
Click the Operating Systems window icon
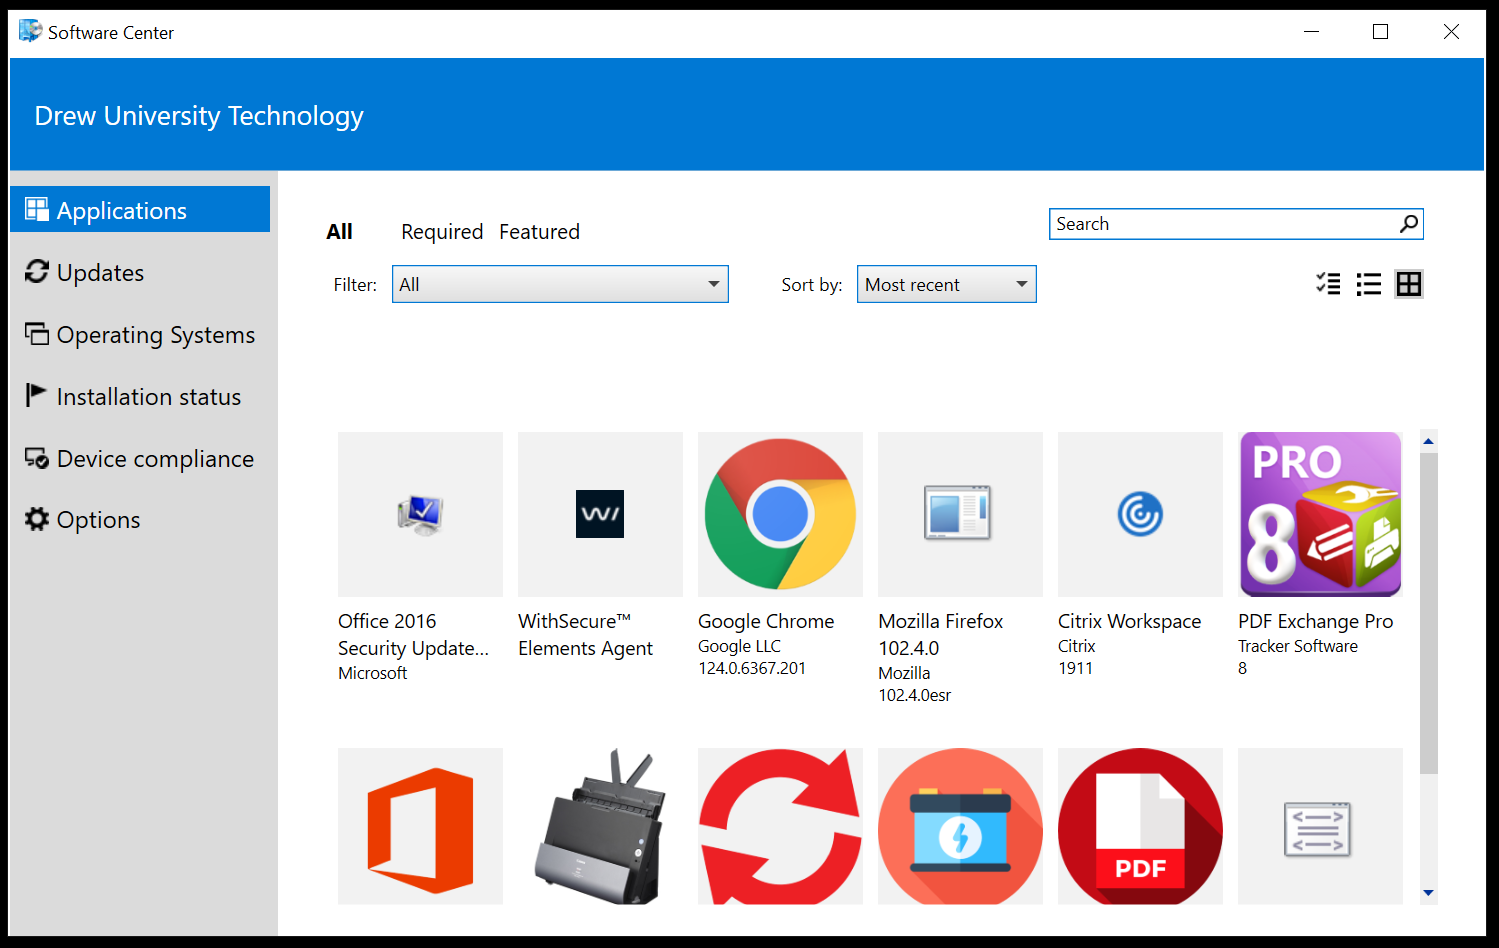click(x=37, y=333)
